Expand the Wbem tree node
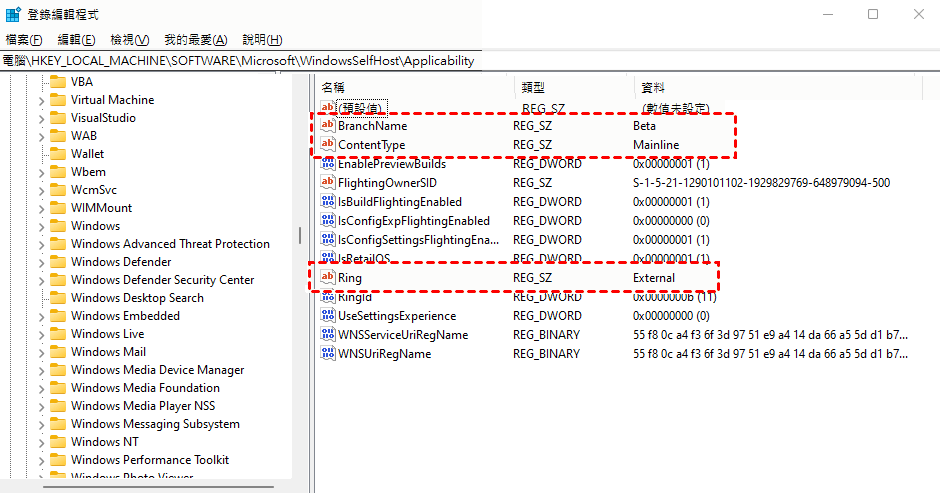This screenshot has width=940, height=493. coord(41,173)
